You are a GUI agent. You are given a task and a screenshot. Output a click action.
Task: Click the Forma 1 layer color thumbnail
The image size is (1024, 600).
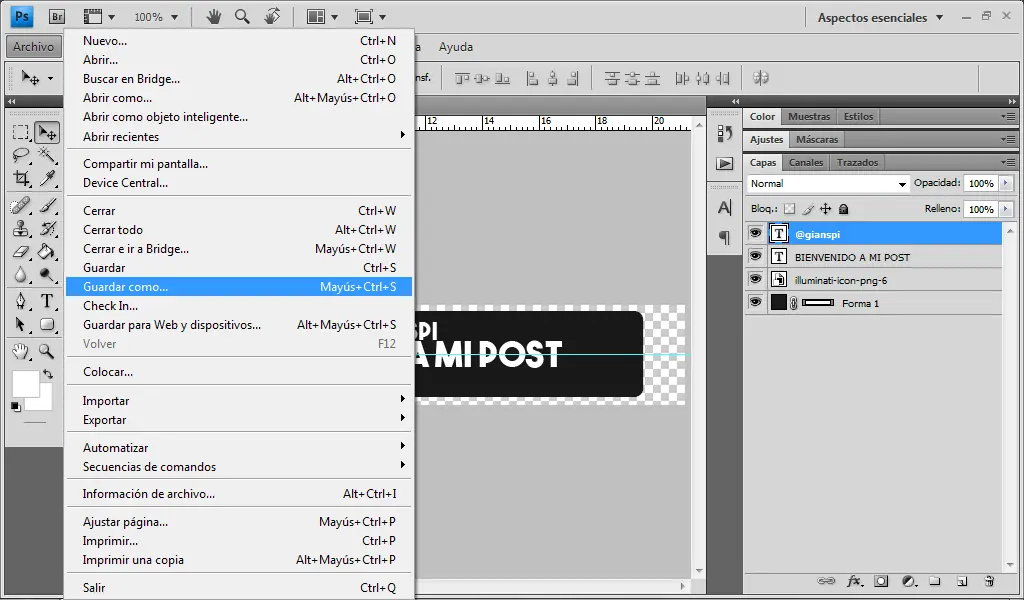pyautogui.click(x=778, y=302)
